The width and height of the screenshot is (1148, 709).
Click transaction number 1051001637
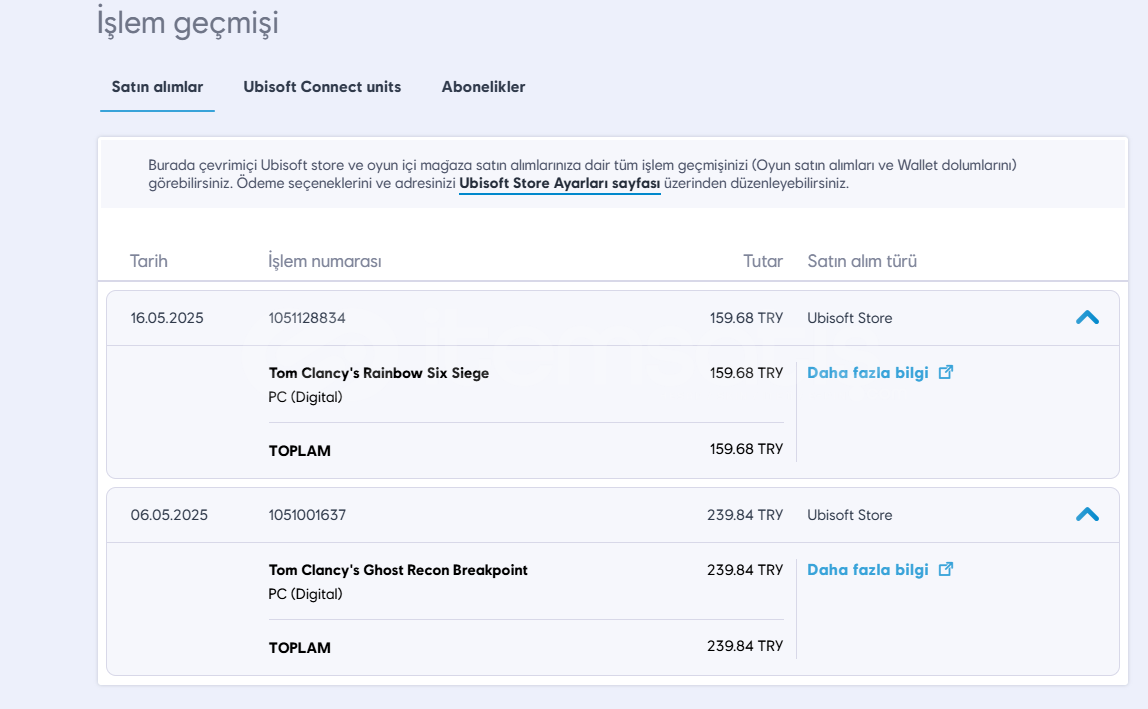pyautogui.click(x=307, y=515)
